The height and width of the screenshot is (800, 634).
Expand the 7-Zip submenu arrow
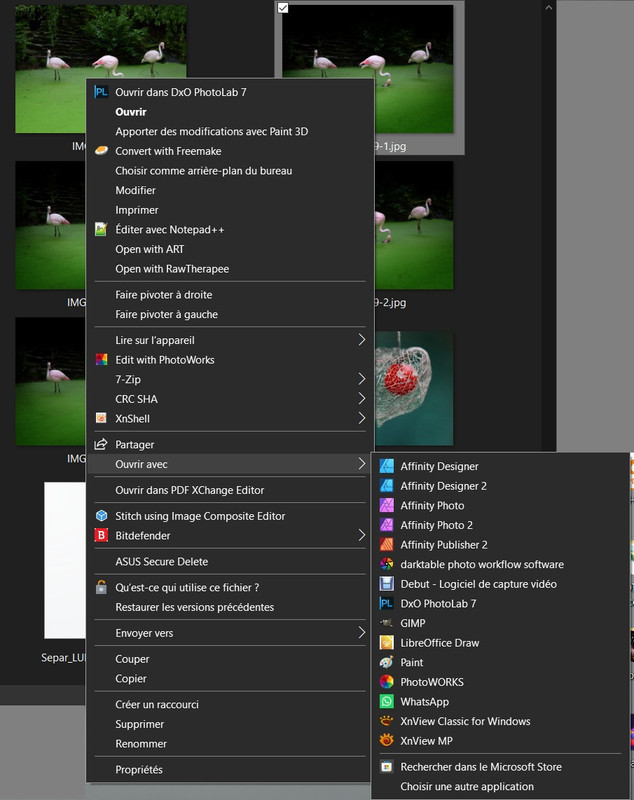[x=362, y=379]
